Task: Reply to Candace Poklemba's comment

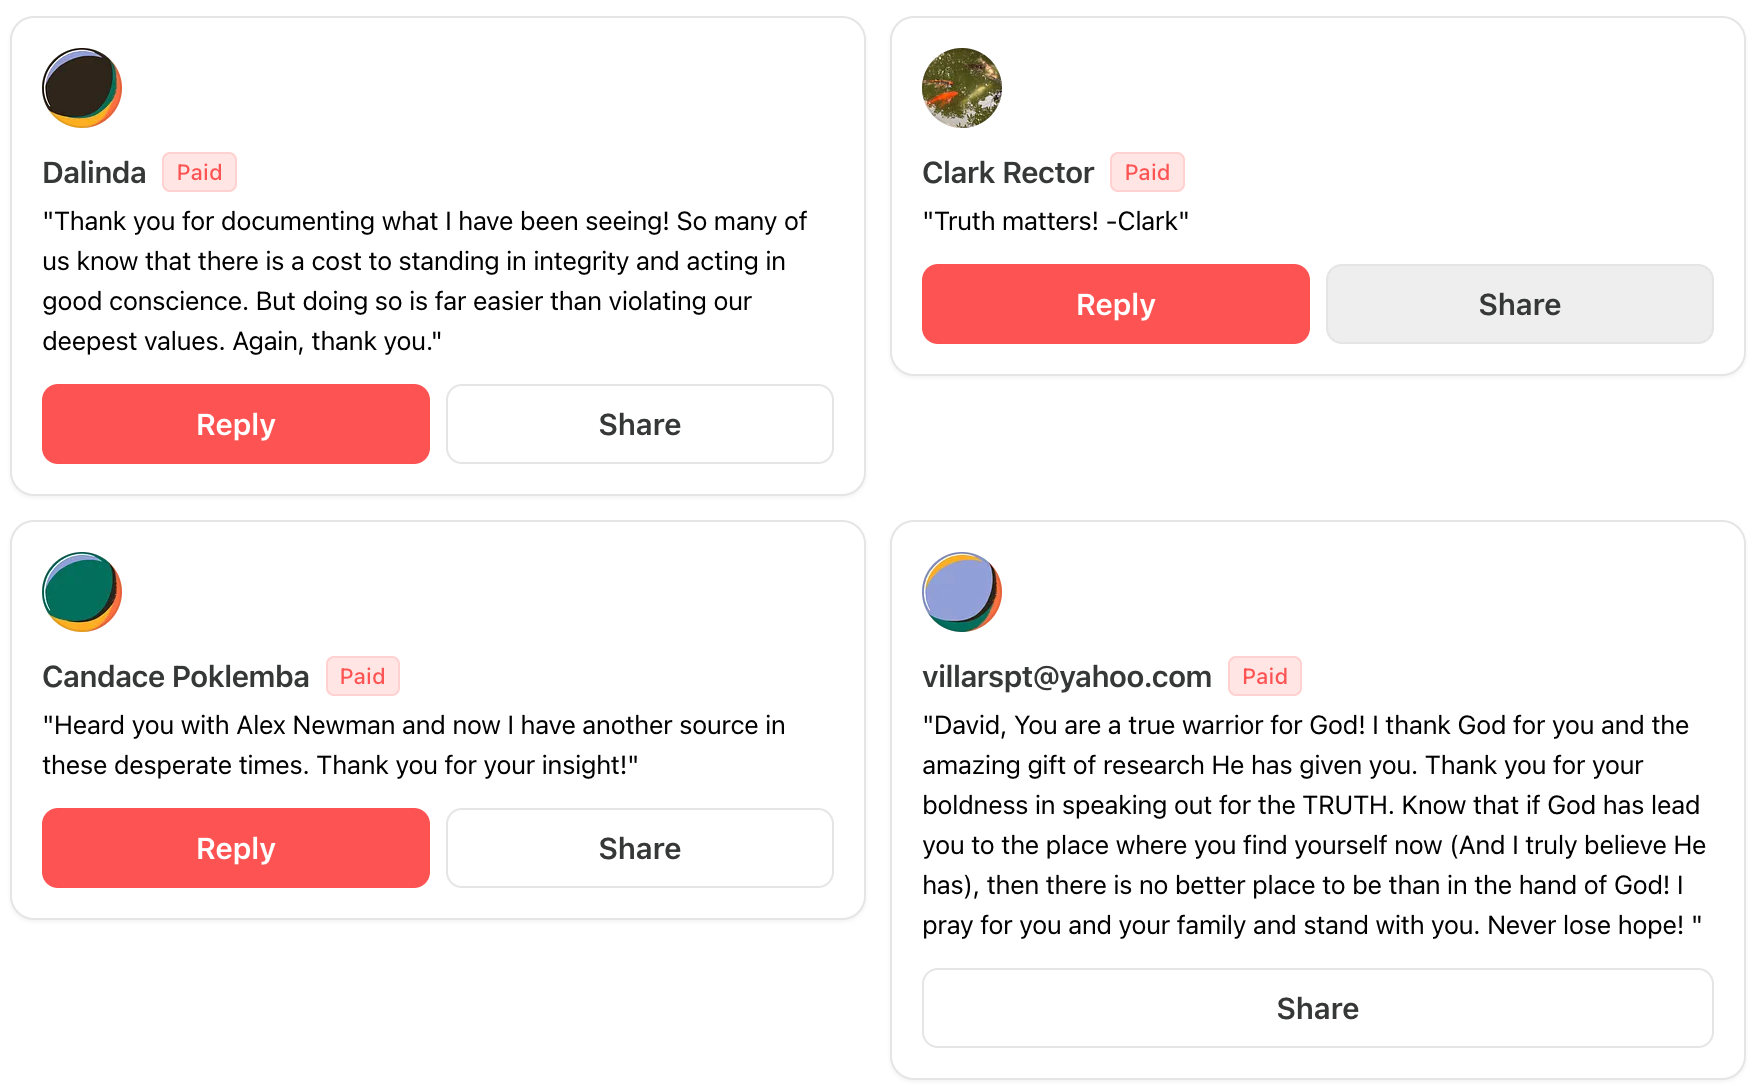Action: (x=236, y=848)
